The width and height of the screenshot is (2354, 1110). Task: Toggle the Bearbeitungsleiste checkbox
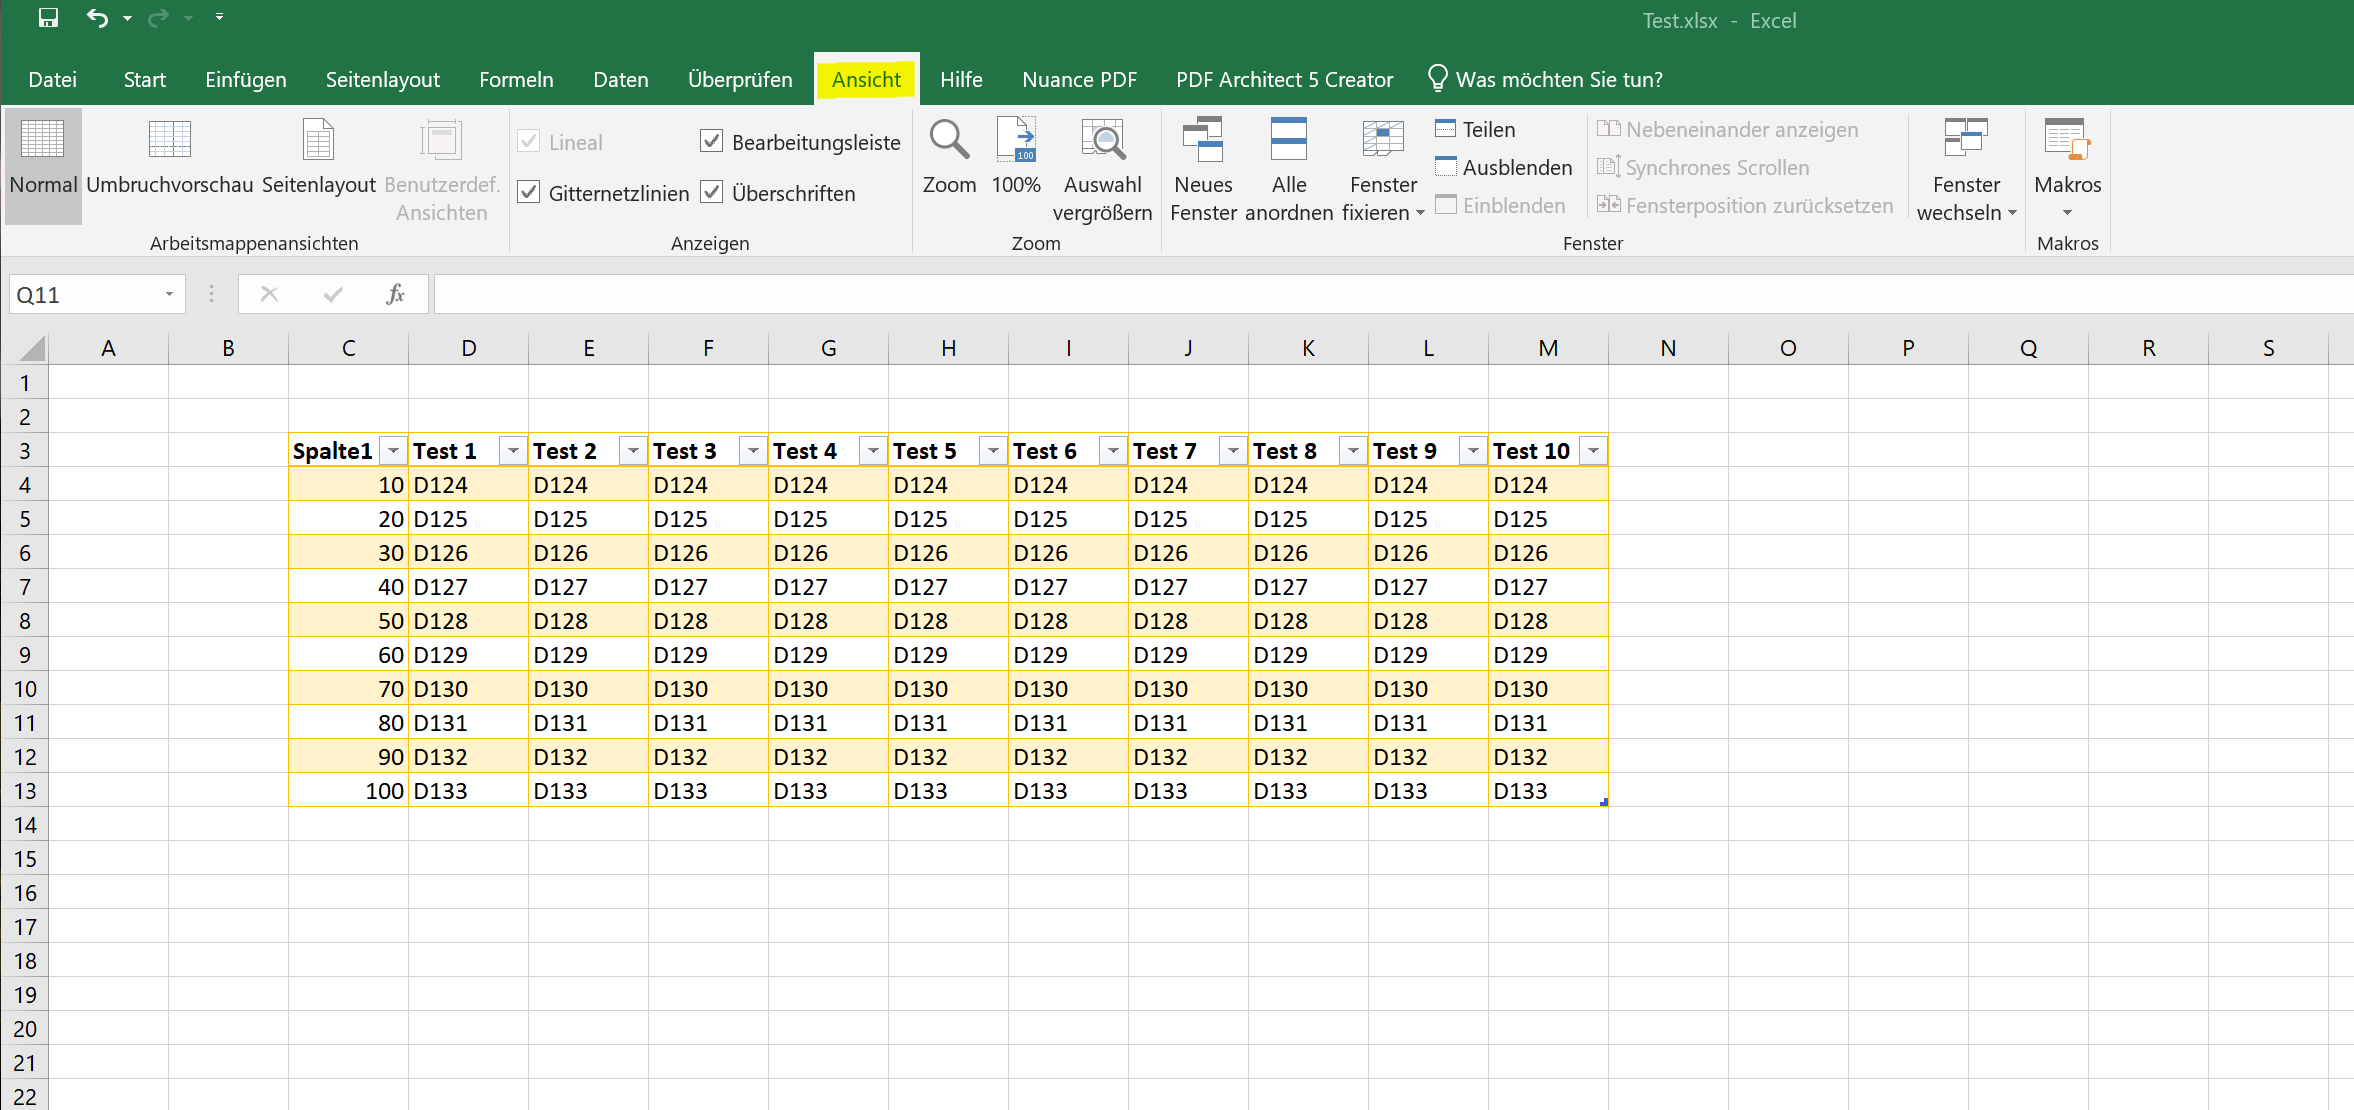712,141
